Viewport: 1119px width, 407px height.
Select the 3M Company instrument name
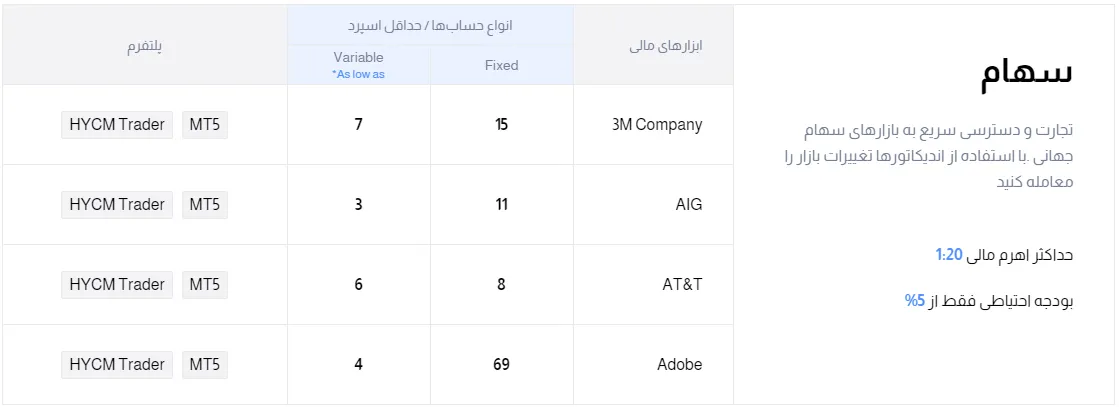pos(656,125)
